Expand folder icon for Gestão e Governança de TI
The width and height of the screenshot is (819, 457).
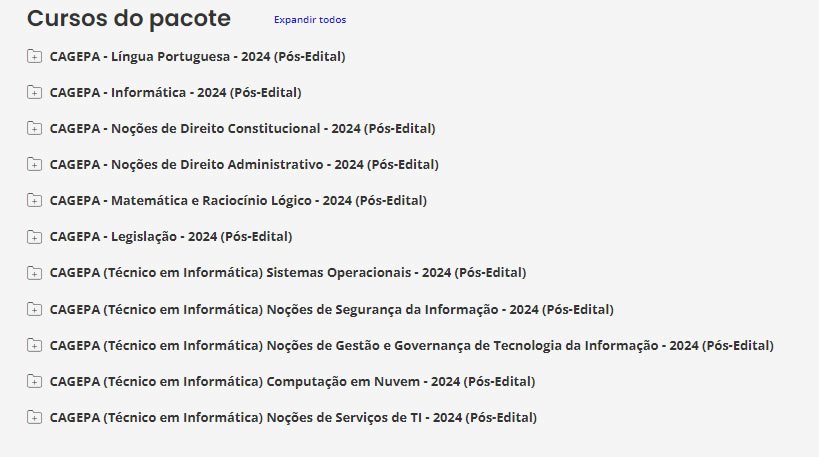(x=34, y=345)
